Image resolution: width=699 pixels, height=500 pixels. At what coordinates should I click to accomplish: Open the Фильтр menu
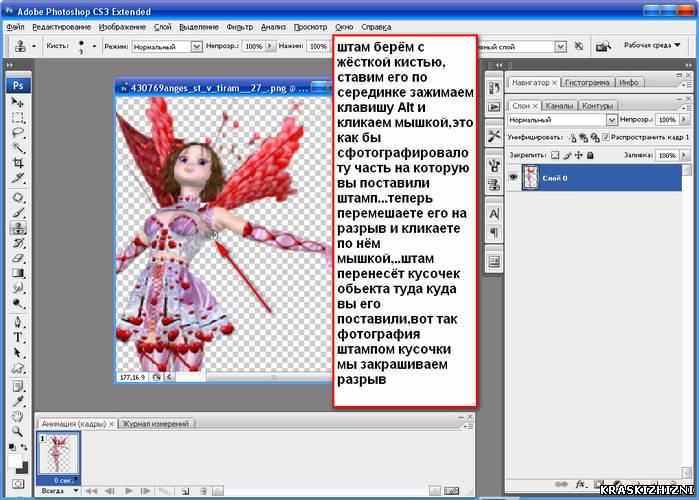[239, 27]
